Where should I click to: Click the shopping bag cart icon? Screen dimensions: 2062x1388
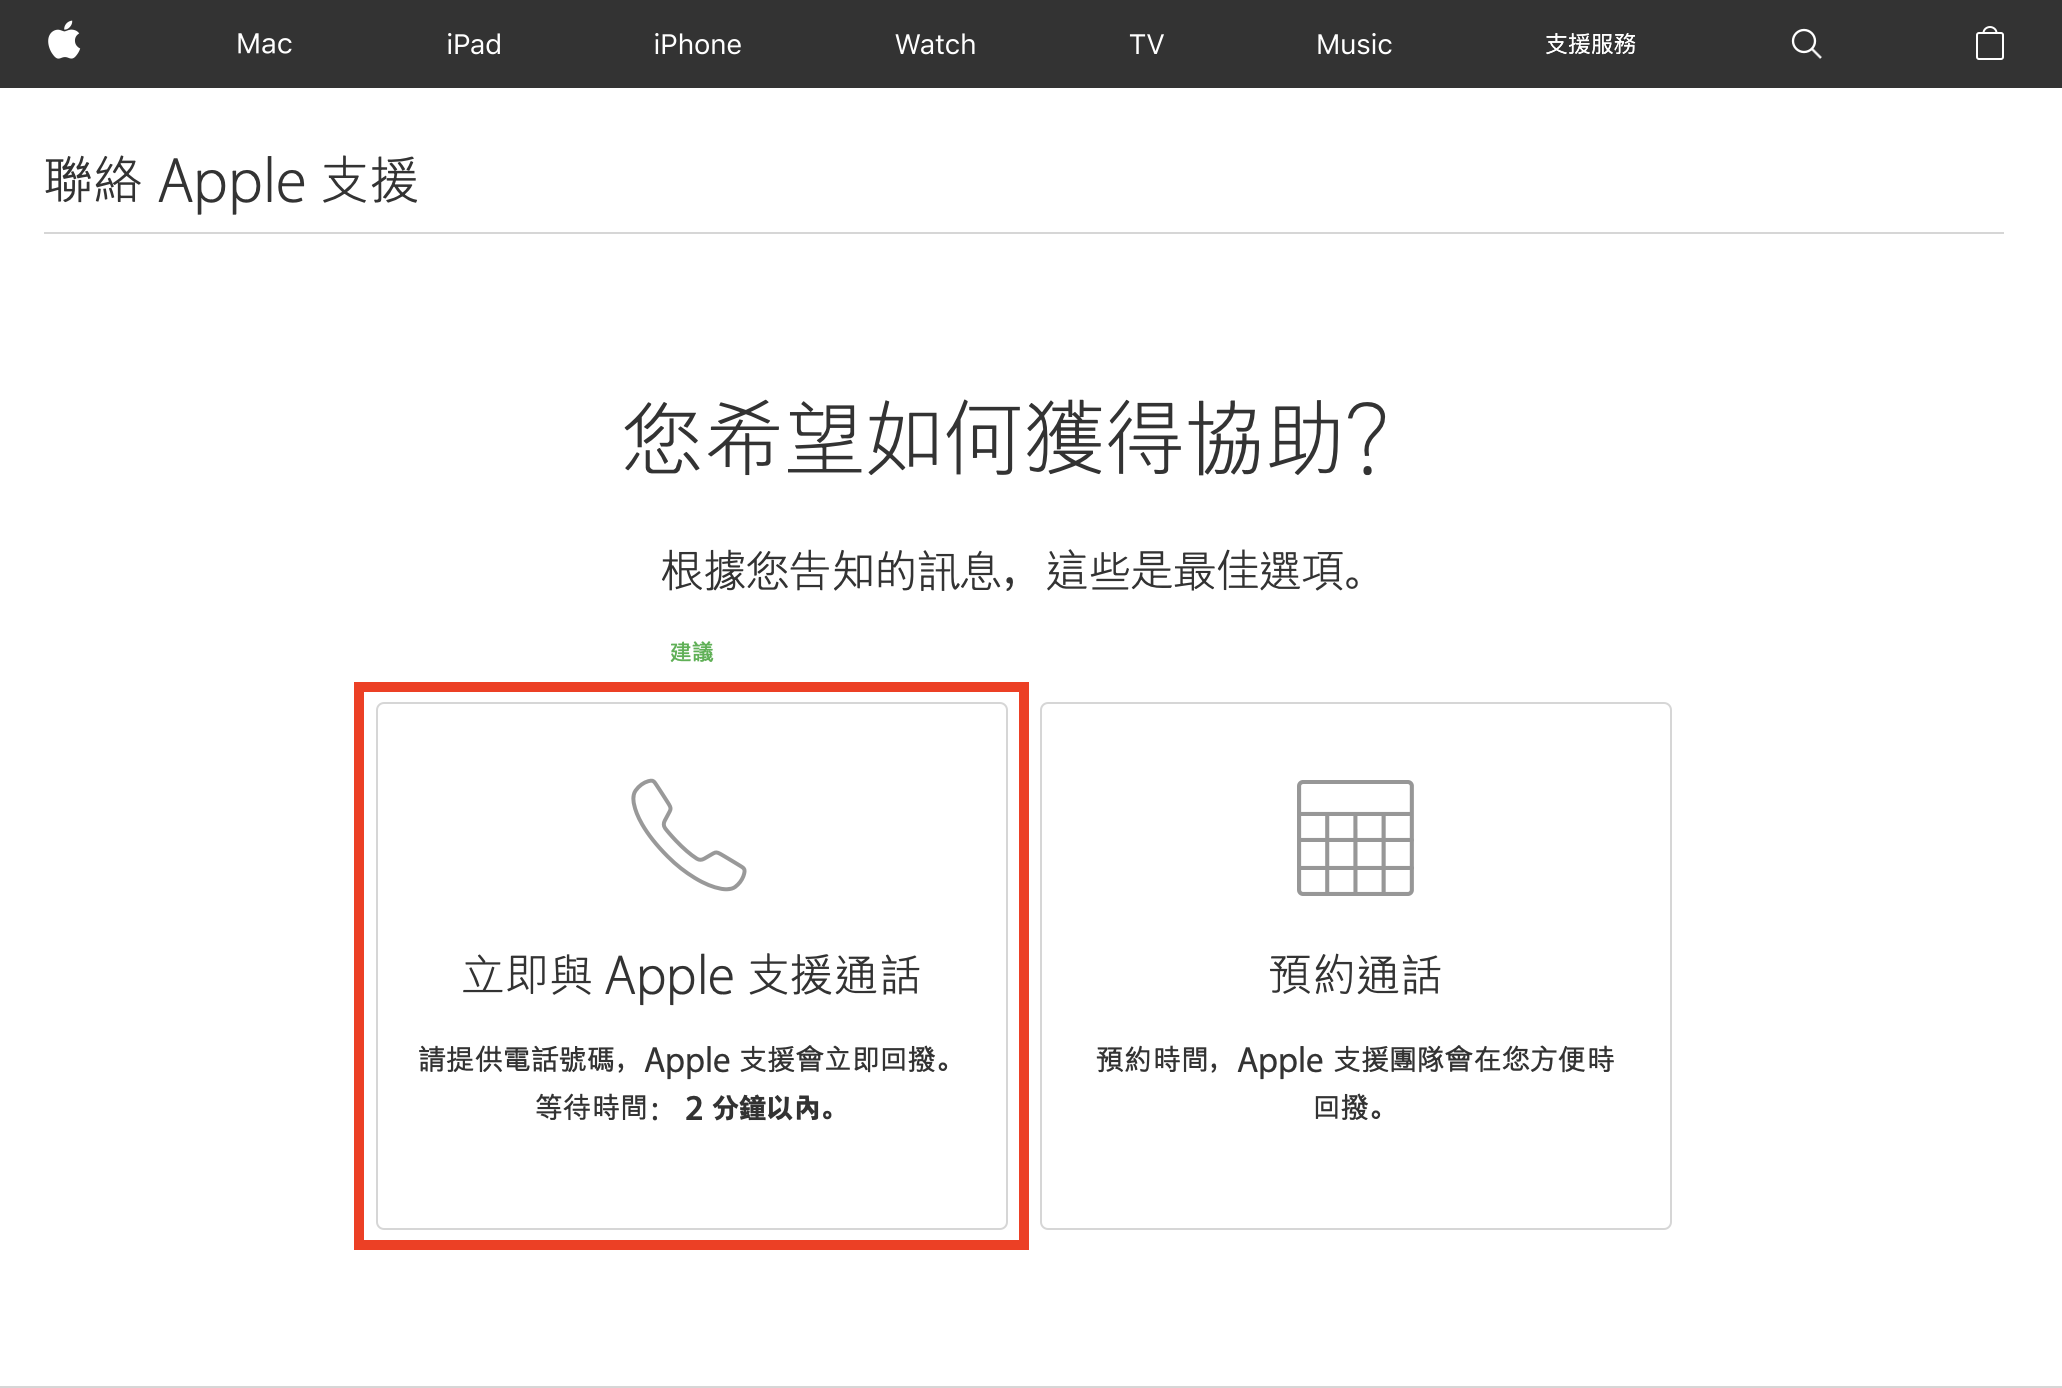coord(1989,43)
